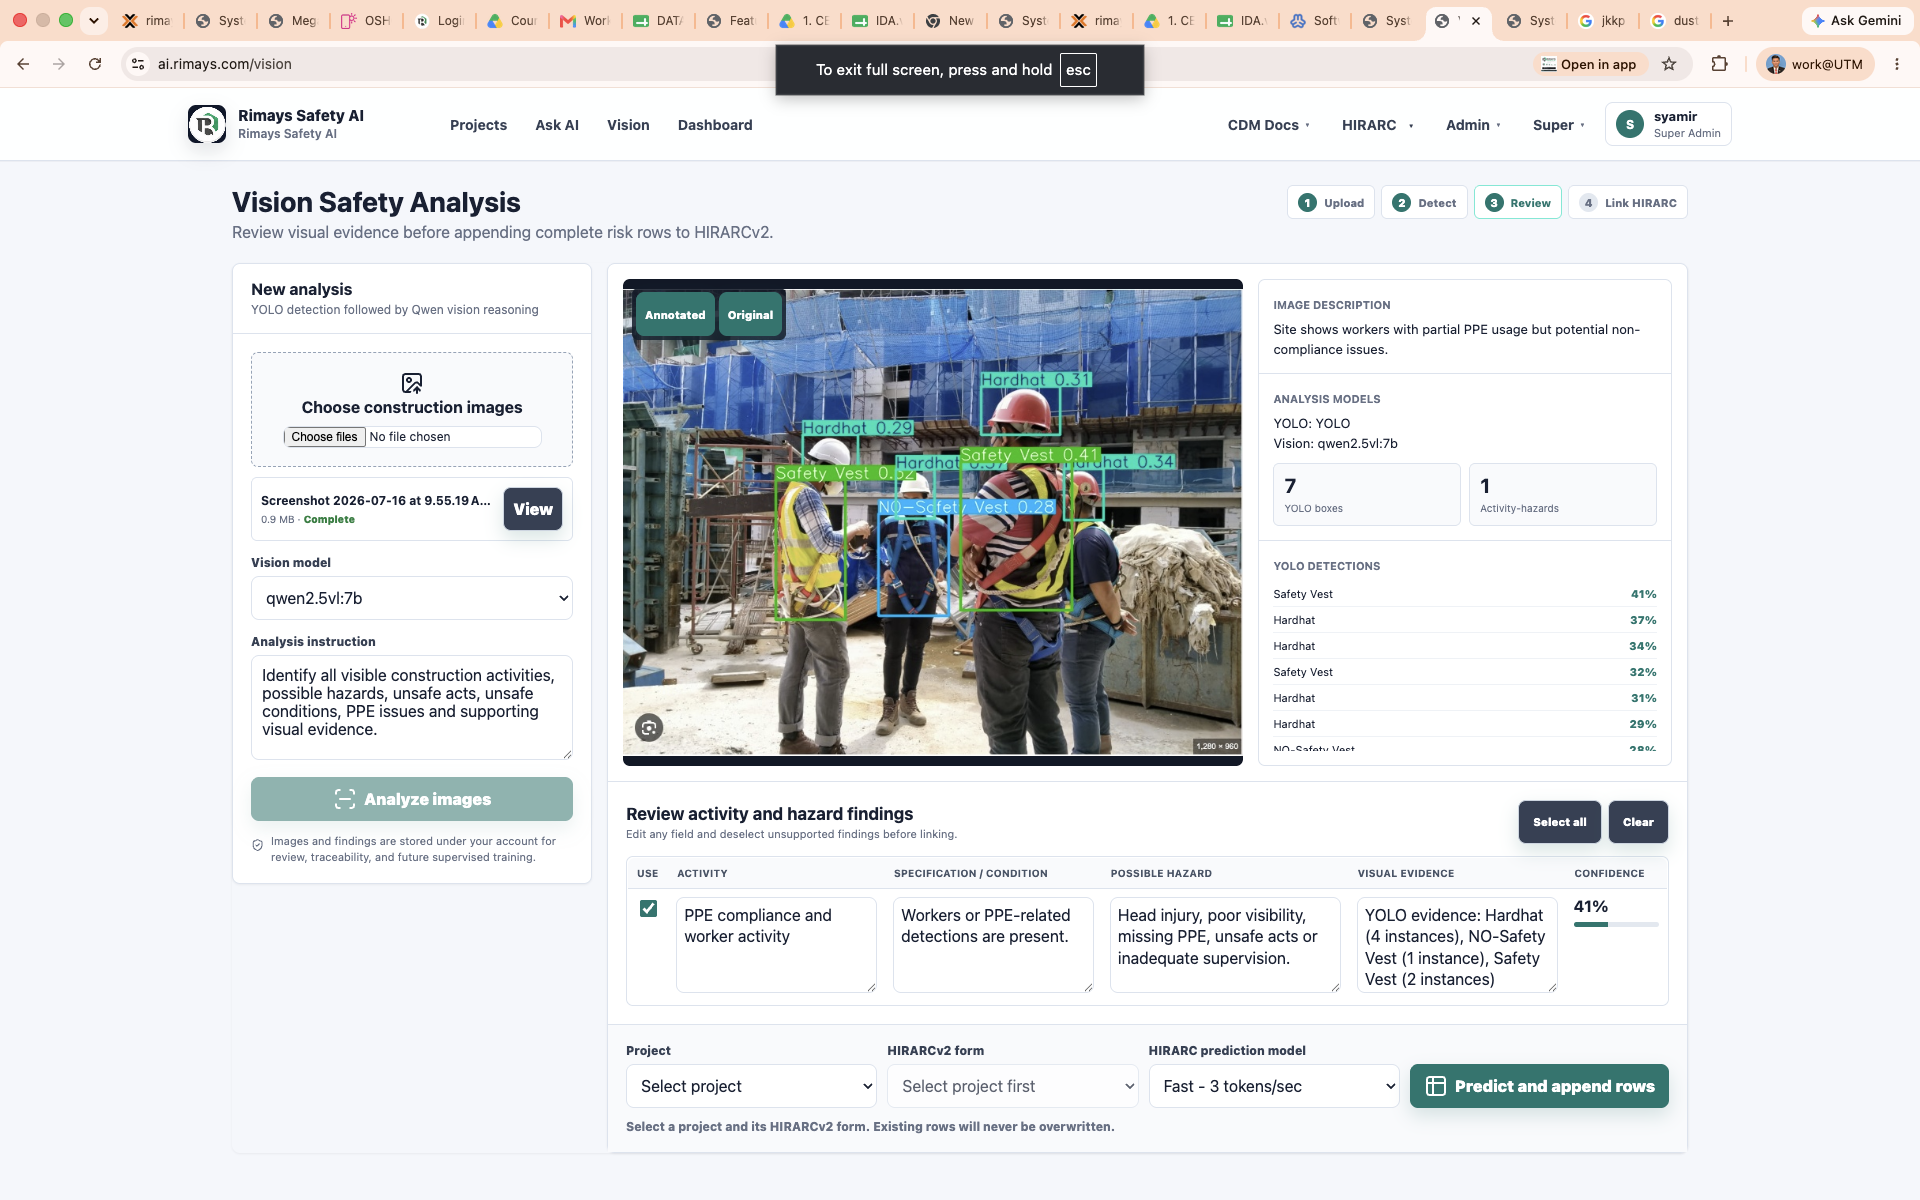The image size is (1920, 1200).
Task: Switch to the jkkp Google tab
Action: click(x=1602, y=20)
